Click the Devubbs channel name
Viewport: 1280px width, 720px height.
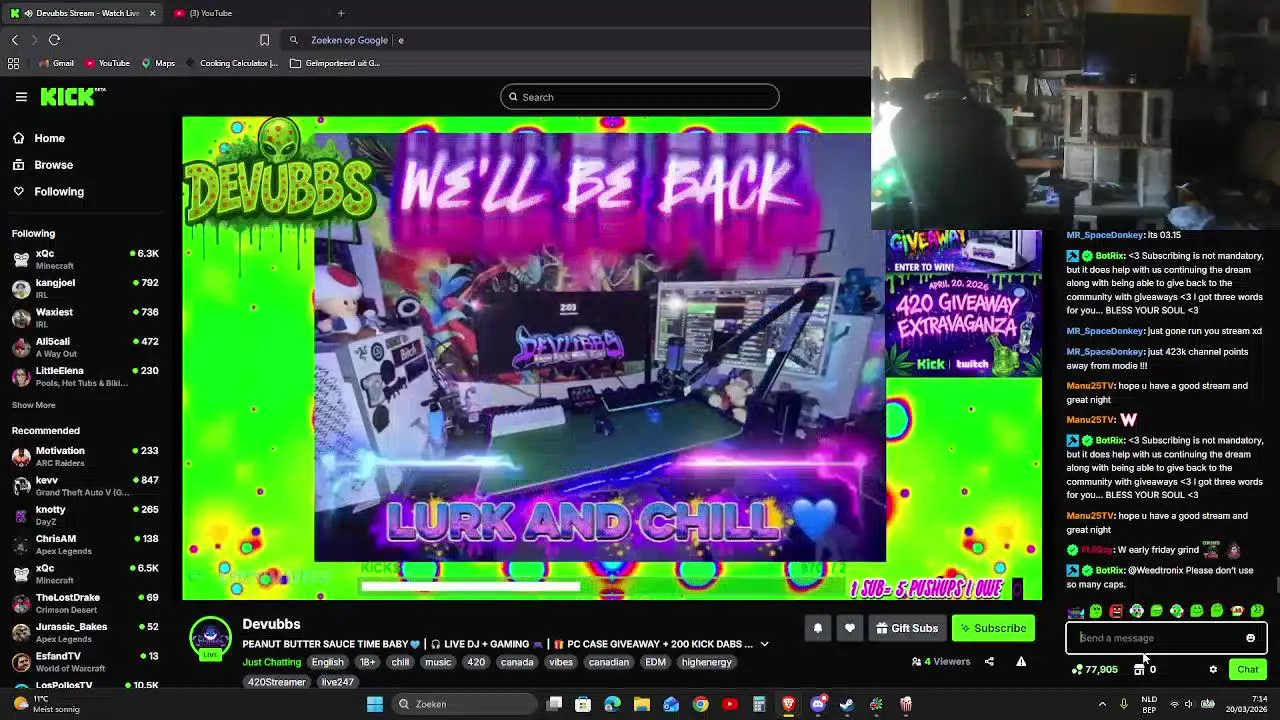click(271, 624)
